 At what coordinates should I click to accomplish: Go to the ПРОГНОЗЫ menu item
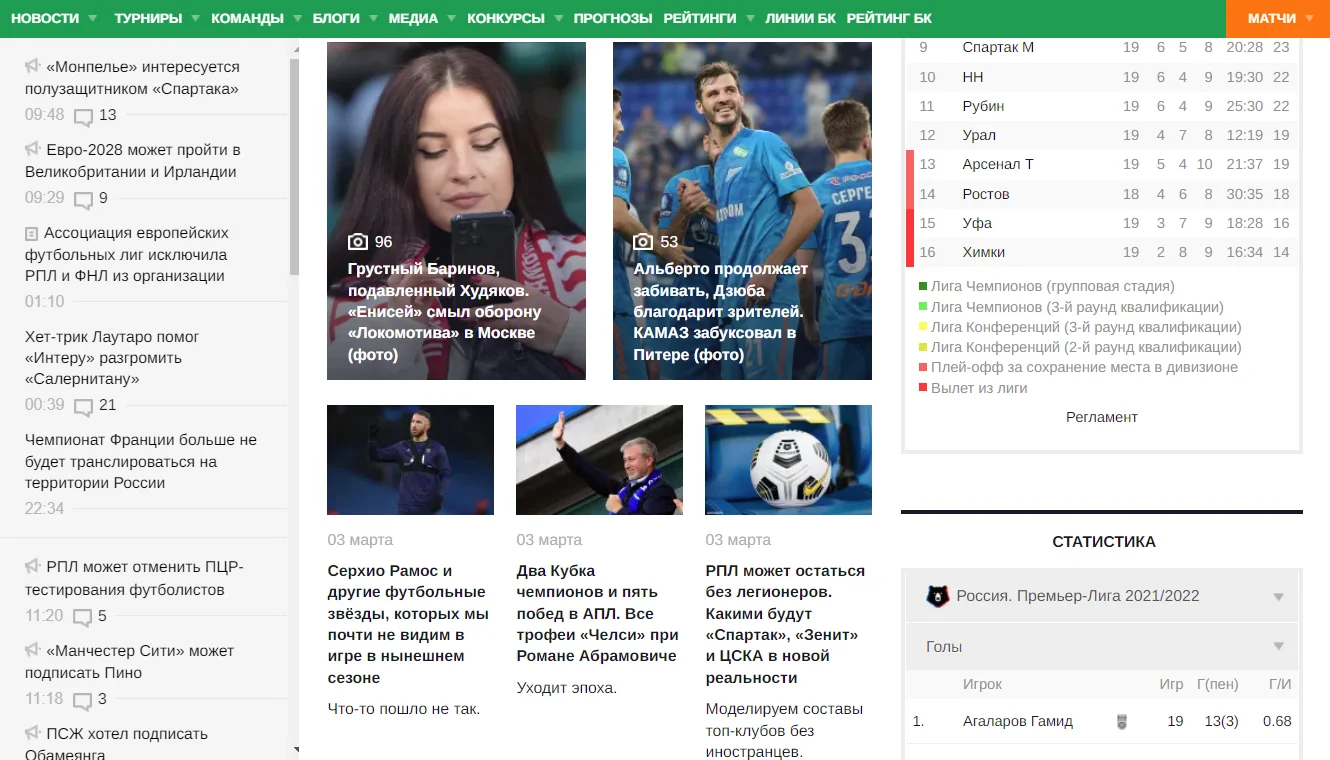coord(612,19)
